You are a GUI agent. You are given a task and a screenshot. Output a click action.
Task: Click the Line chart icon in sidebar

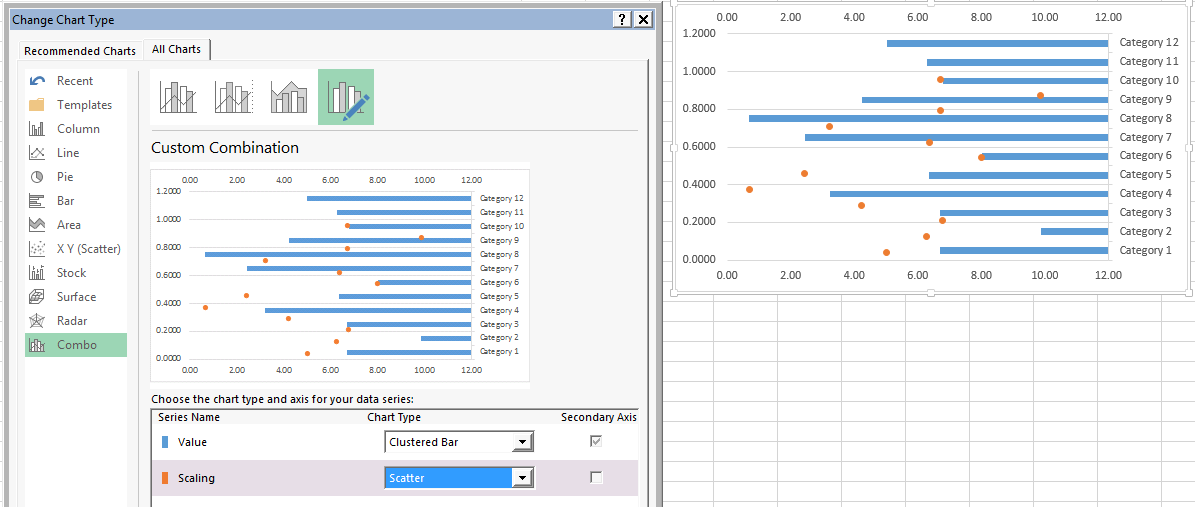(37, 153)
